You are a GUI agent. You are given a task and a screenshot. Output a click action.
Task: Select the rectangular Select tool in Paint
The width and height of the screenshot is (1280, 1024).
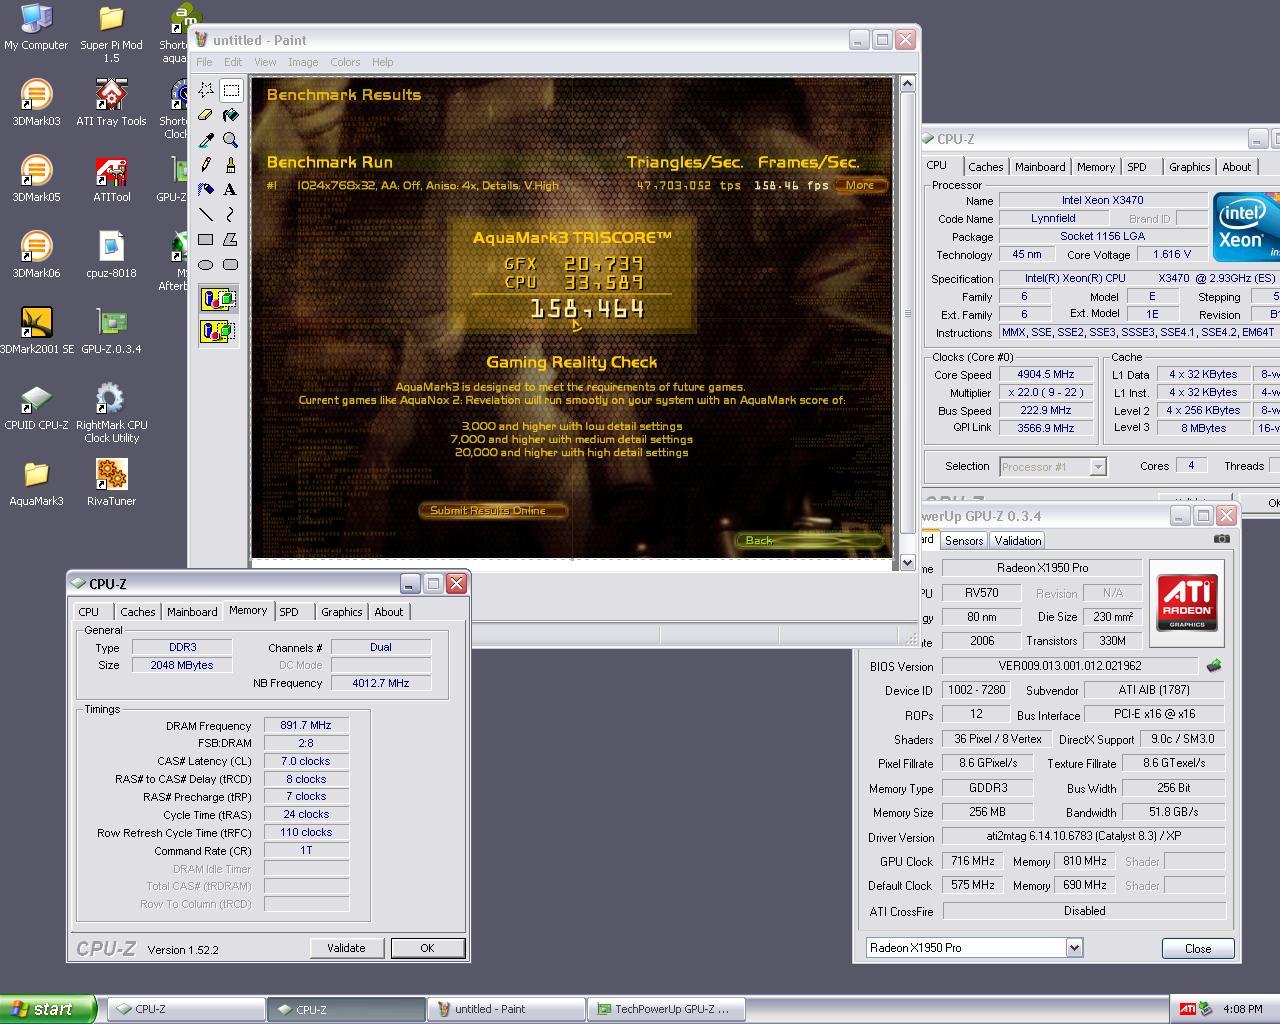coord(231,90)
